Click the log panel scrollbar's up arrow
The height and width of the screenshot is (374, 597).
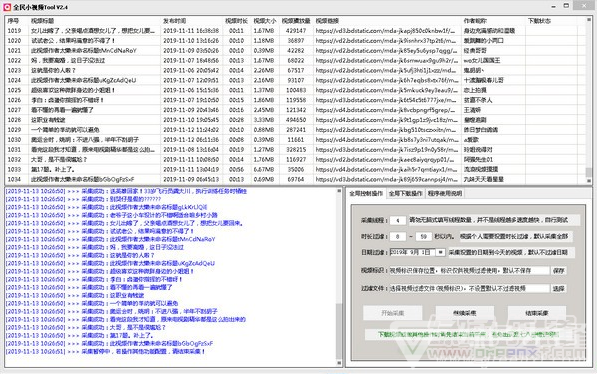338,190
